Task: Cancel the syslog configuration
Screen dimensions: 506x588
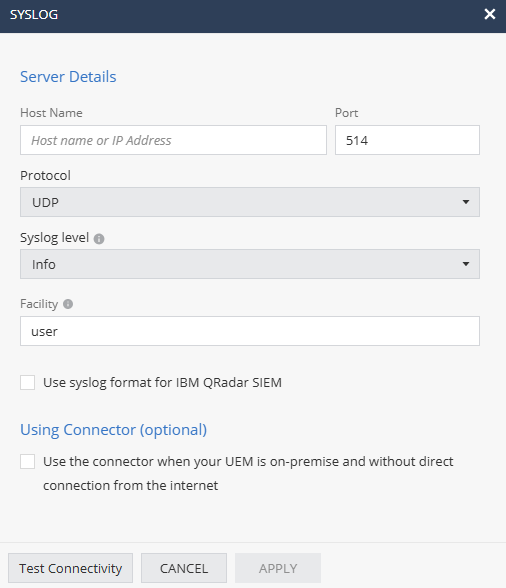Action: click(x=184, y=568)
